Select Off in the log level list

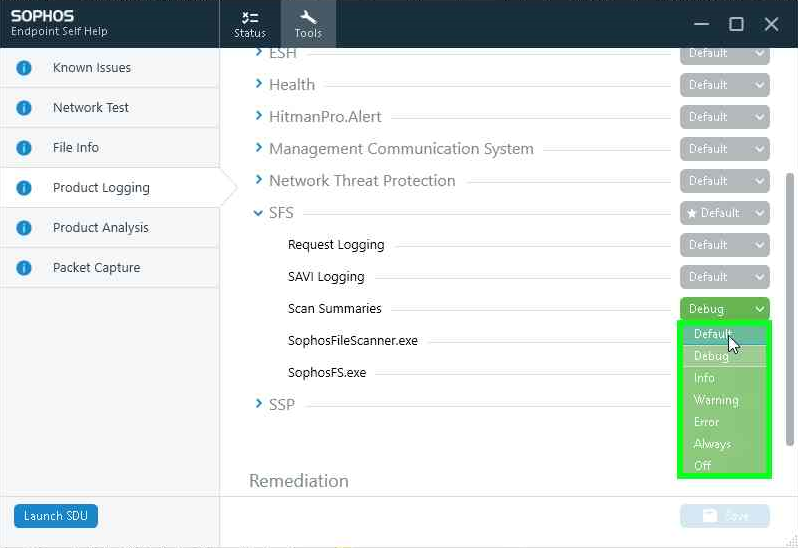tap(703, 466)
